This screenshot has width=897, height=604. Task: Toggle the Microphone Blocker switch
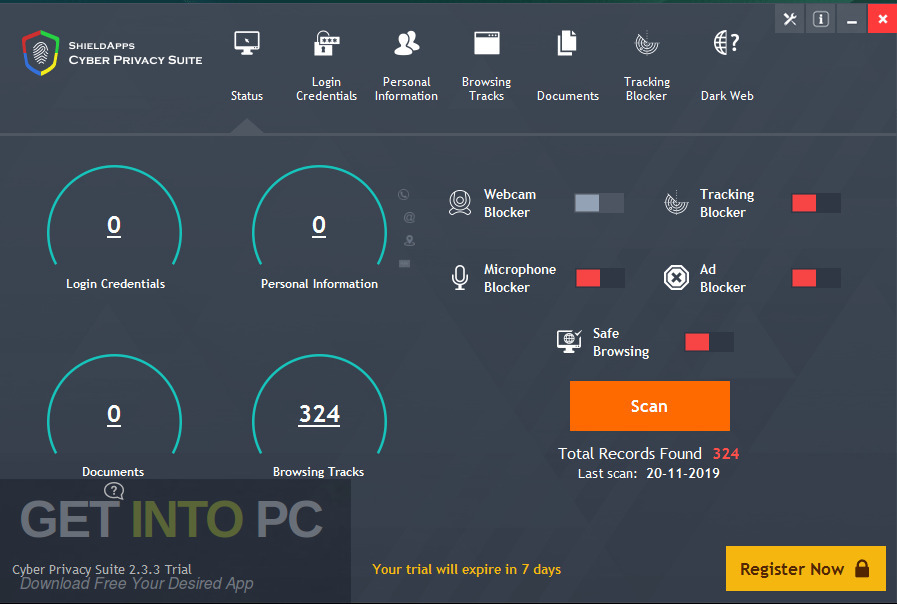click(x=600, y=278)
